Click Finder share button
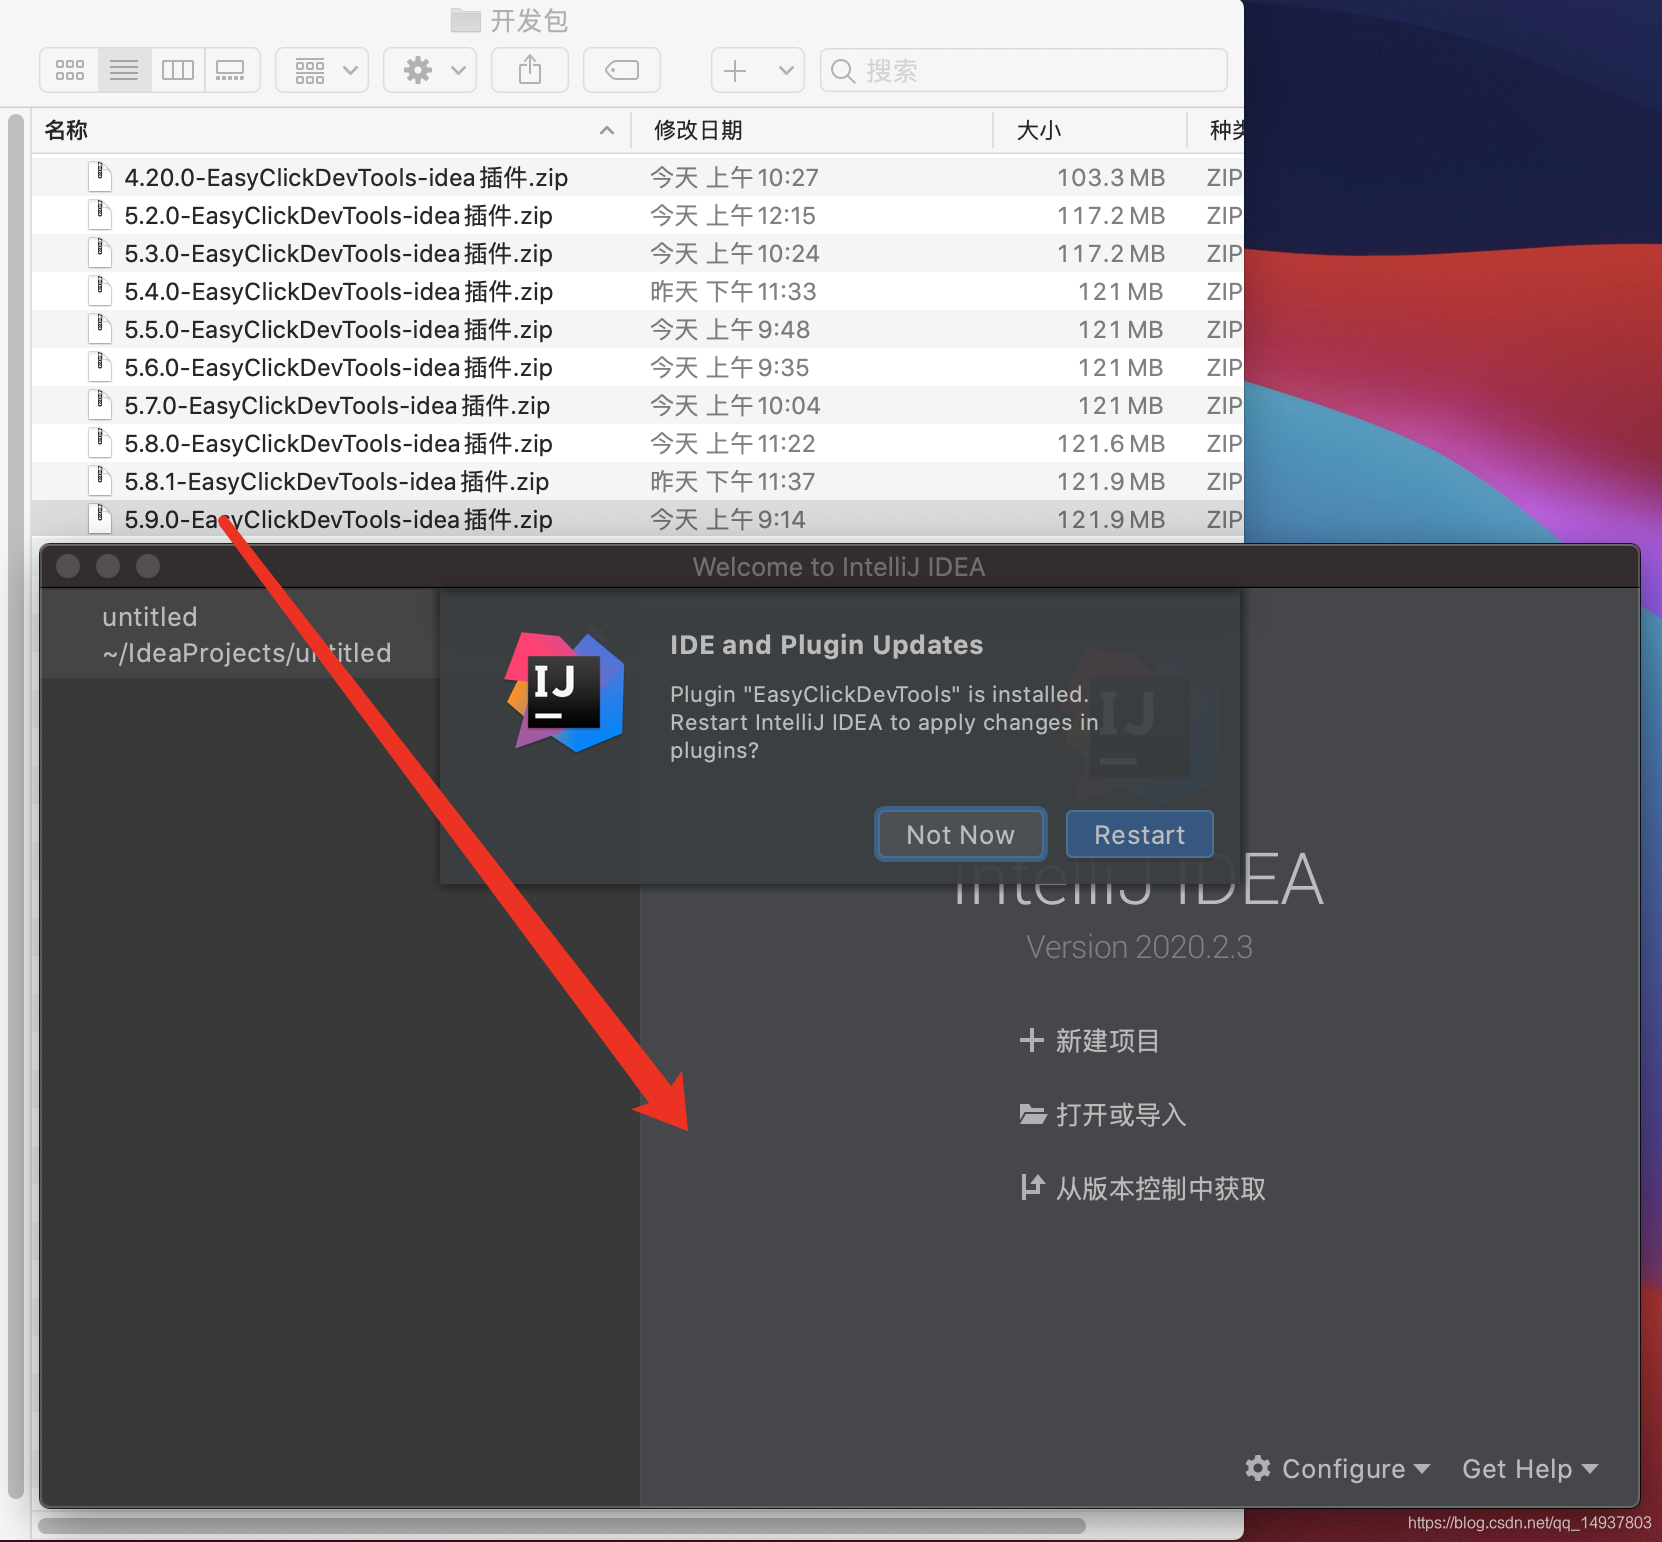Viewport: 1662px width, 1542px height. point(530,70)
